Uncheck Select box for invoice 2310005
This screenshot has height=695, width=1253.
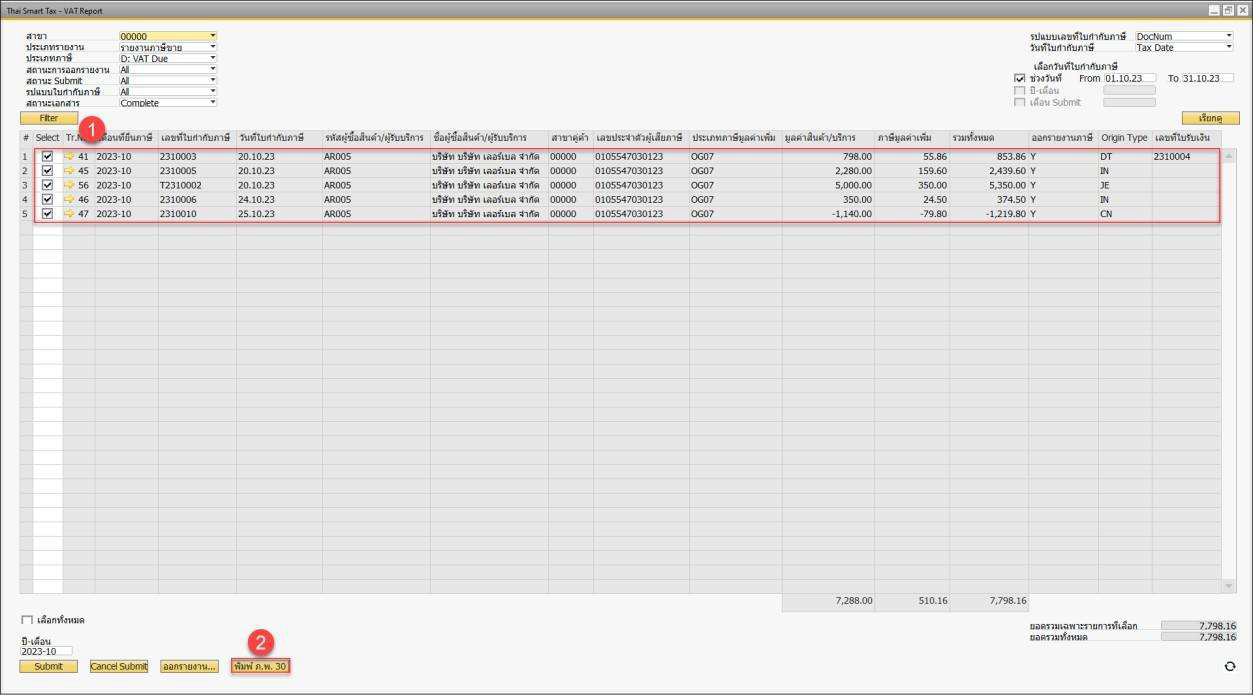pyautogui.click(x=47, y=171)
